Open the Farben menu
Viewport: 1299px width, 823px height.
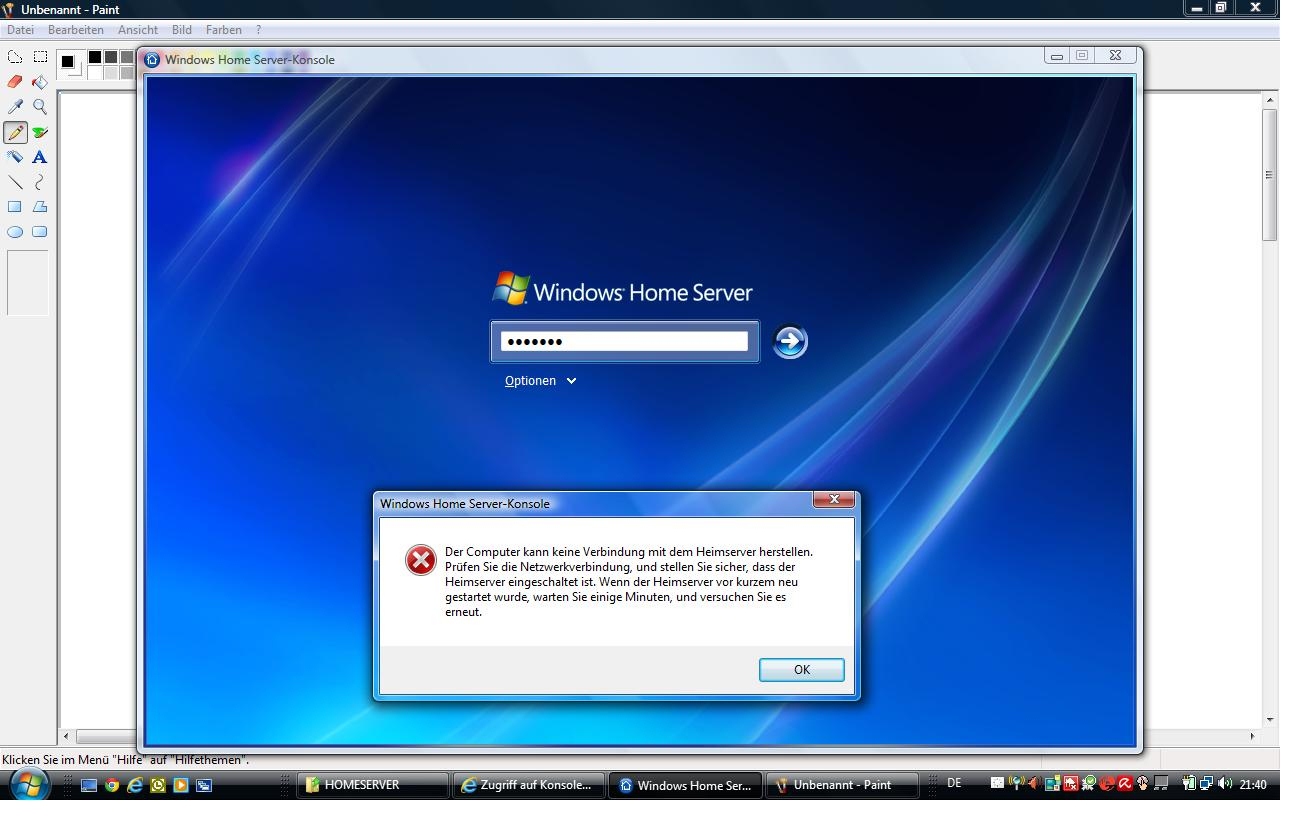coord(224,30)
